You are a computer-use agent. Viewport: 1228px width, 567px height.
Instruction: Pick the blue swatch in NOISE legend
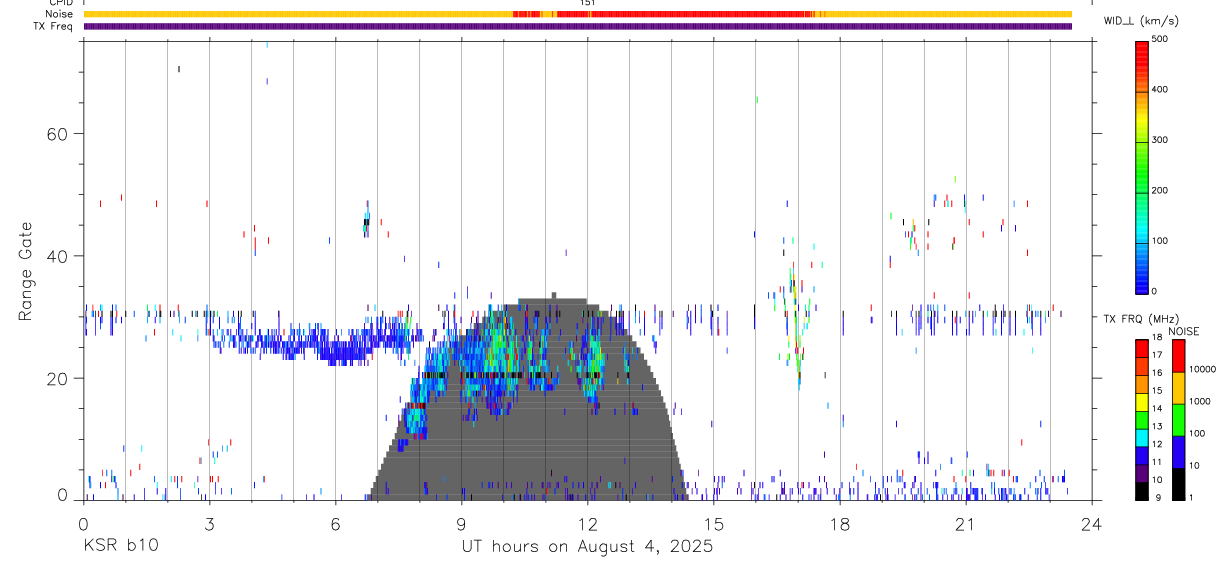tap(1179, 451)
